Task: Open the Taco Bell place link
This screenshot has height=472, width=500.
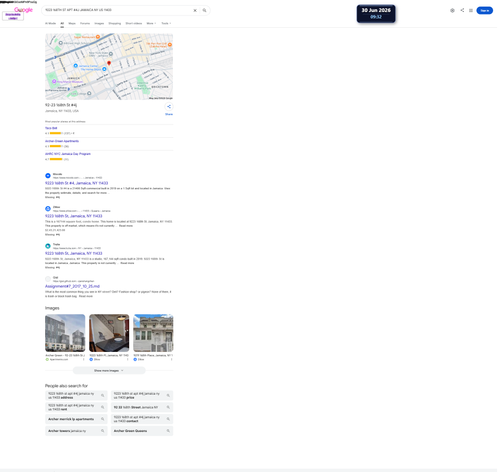Action: coord(51,129)
